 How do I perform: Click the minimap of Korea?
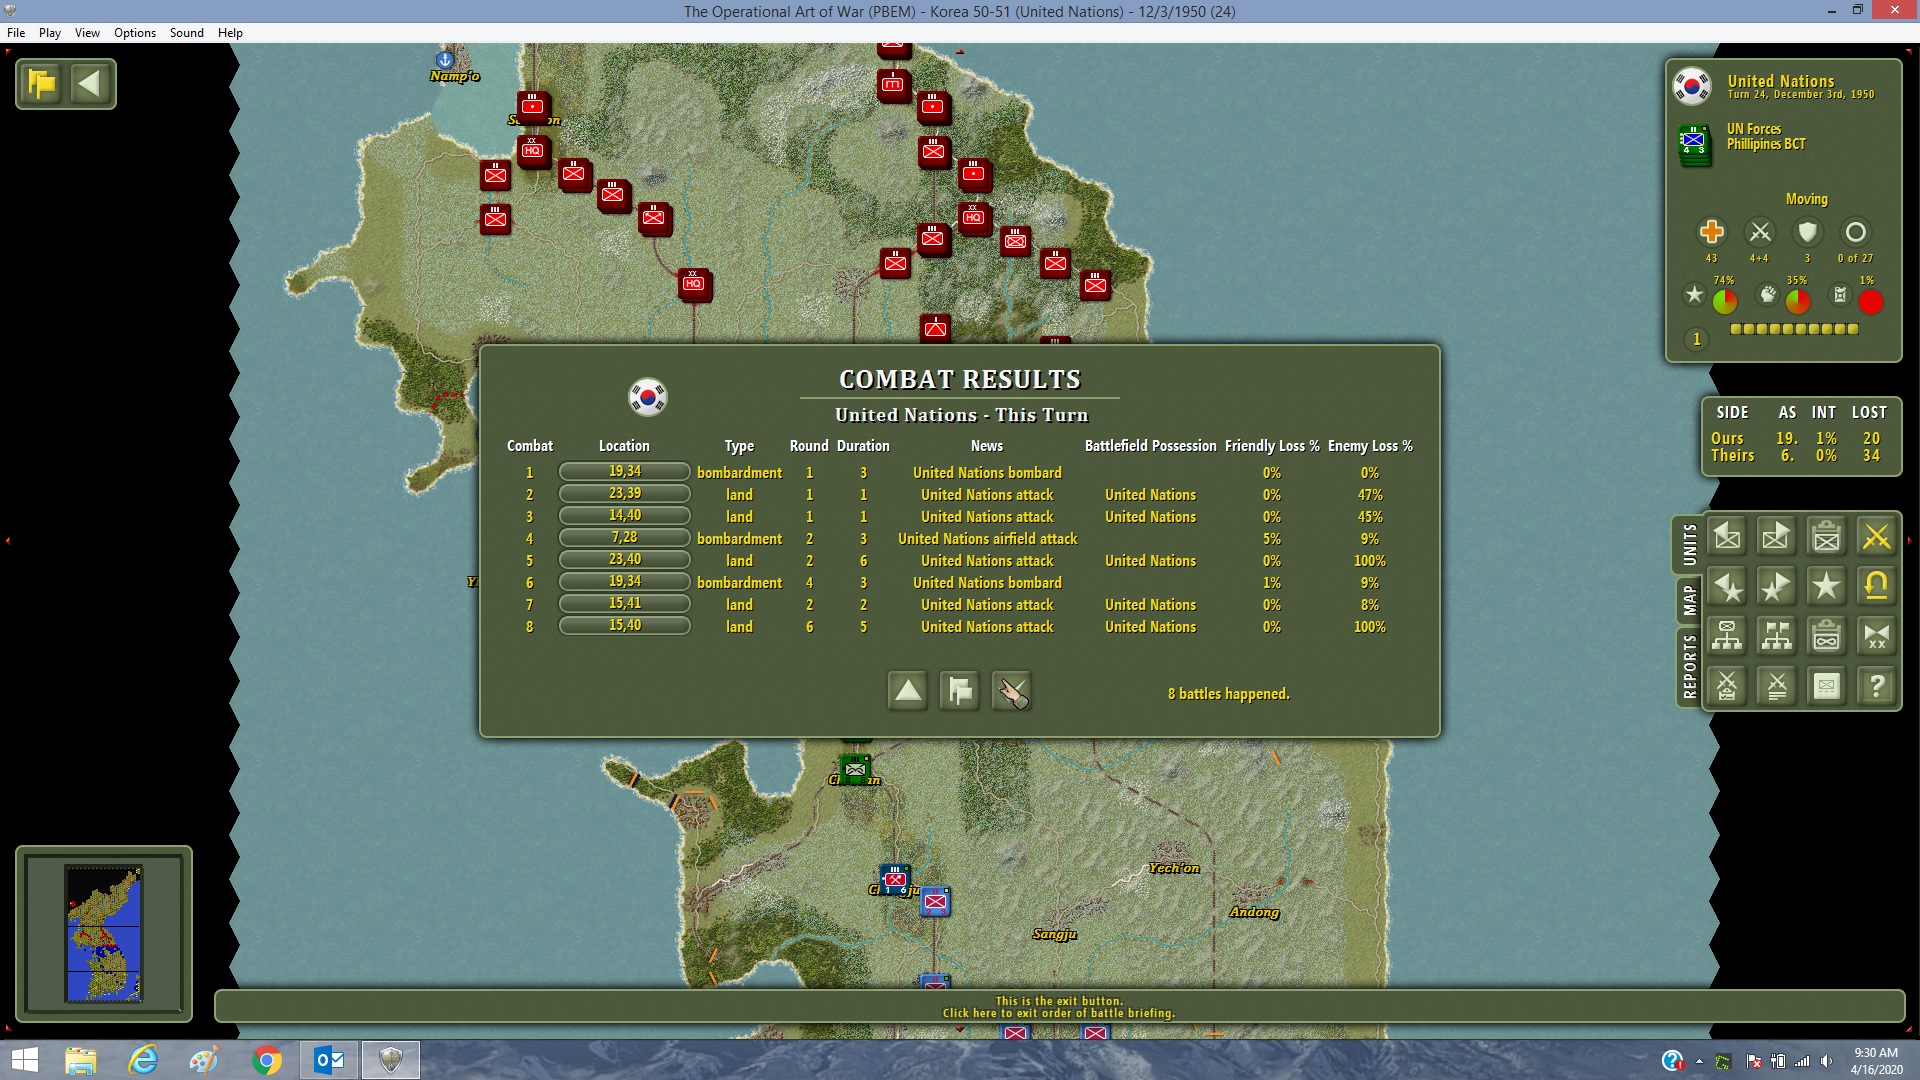(104, 934)
